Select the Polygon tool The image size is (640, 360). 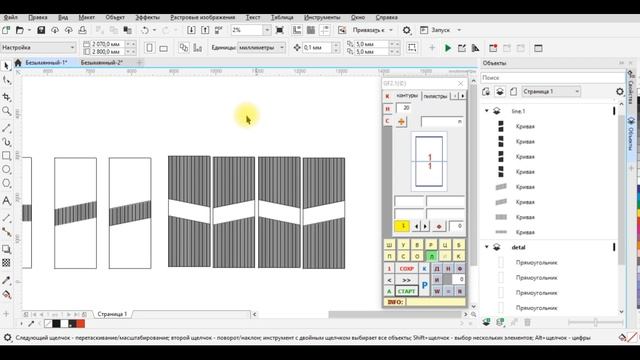pyautogui.click(x=6, y=183)
